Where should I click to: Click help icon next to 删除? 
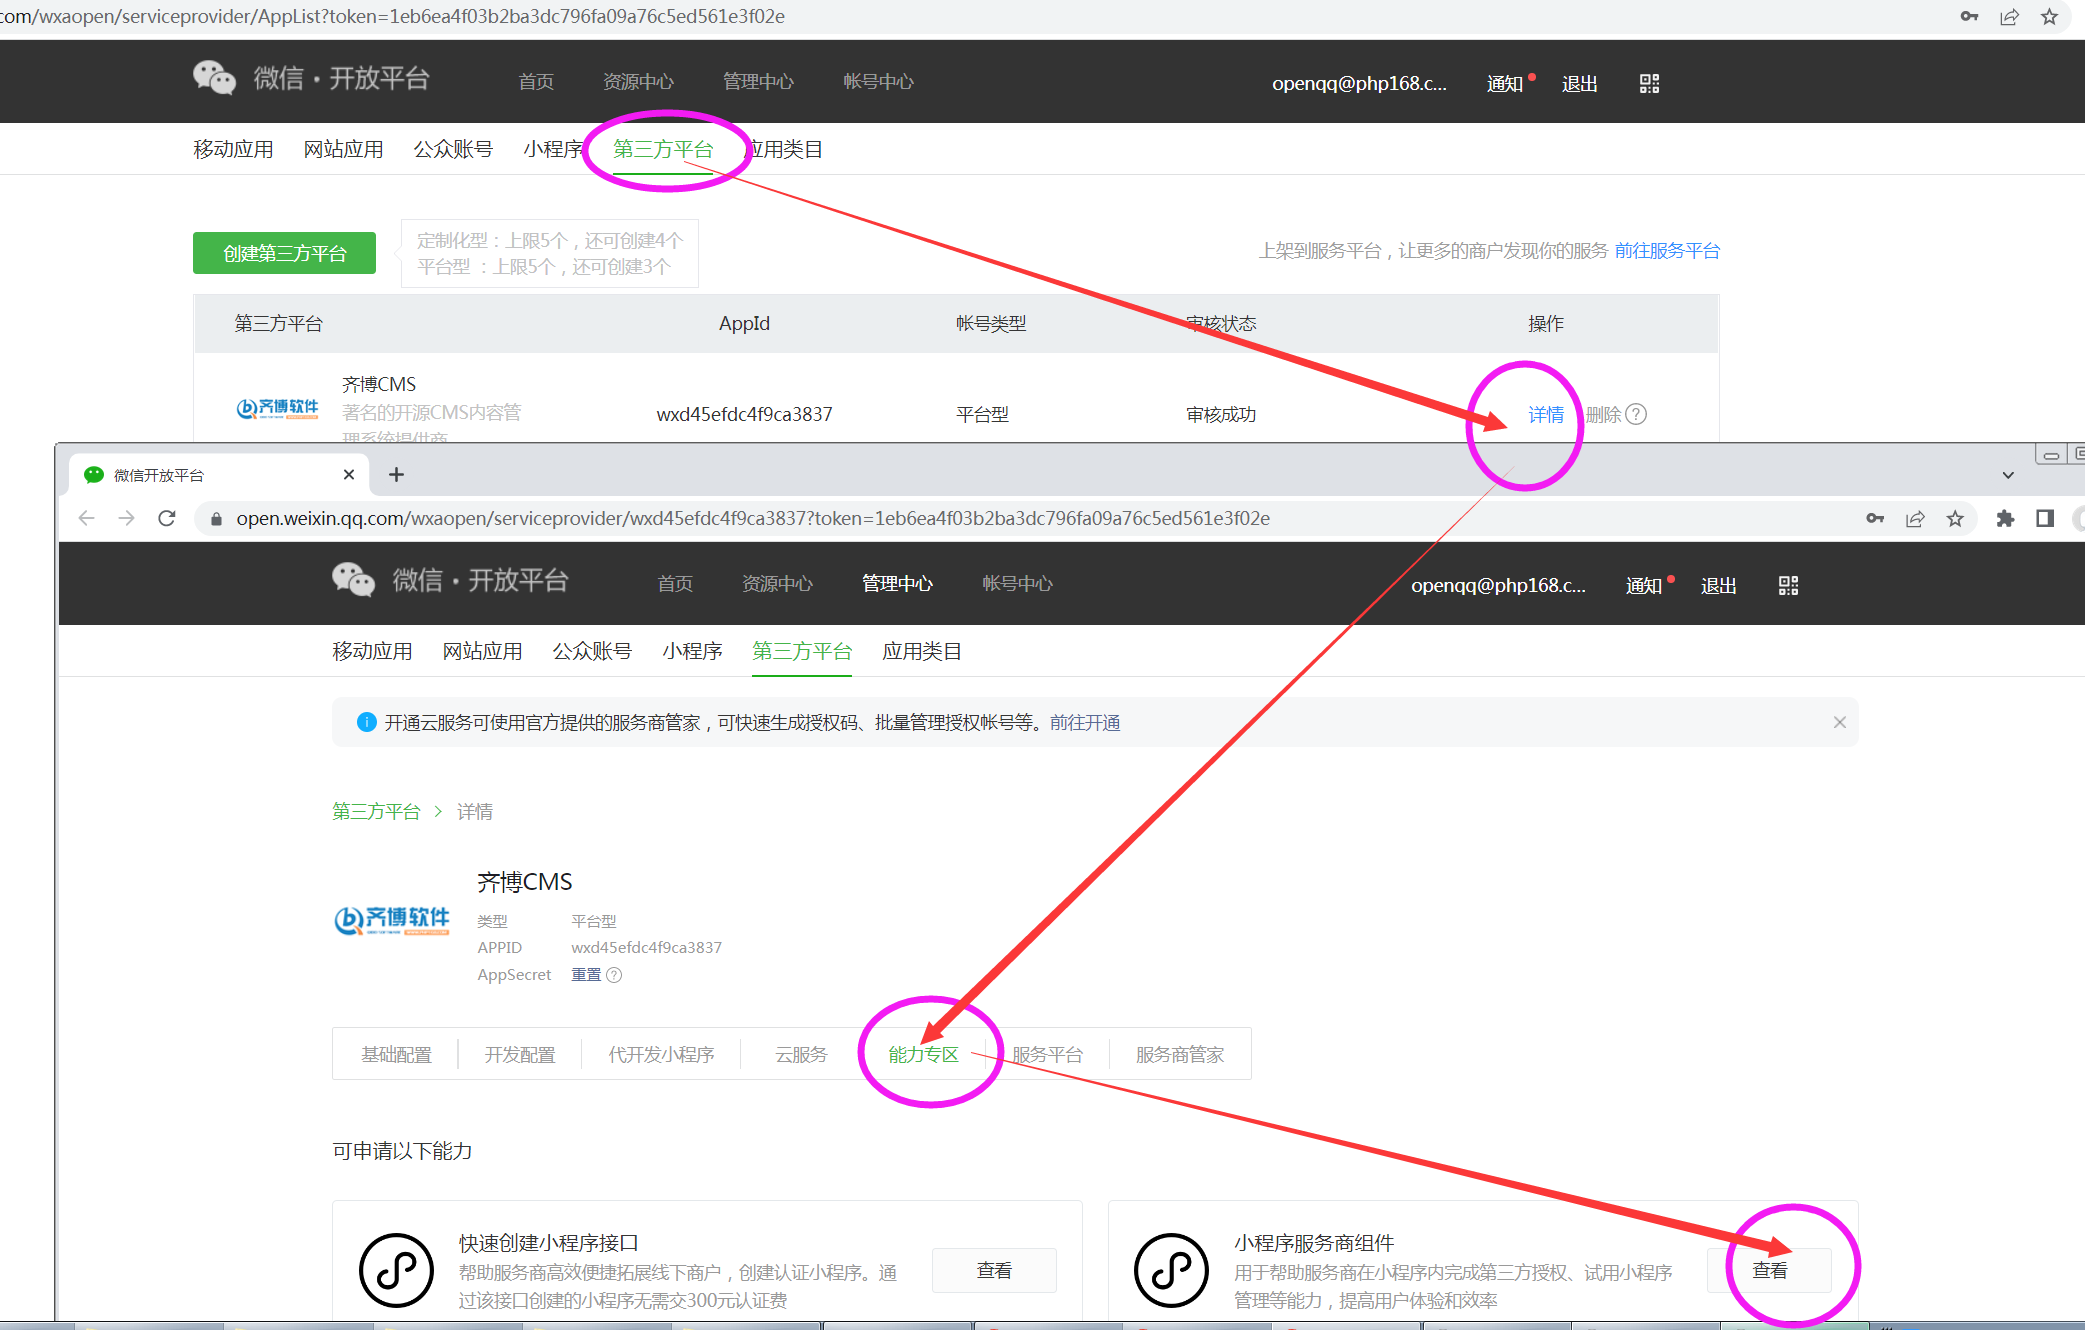(1636, 414)
